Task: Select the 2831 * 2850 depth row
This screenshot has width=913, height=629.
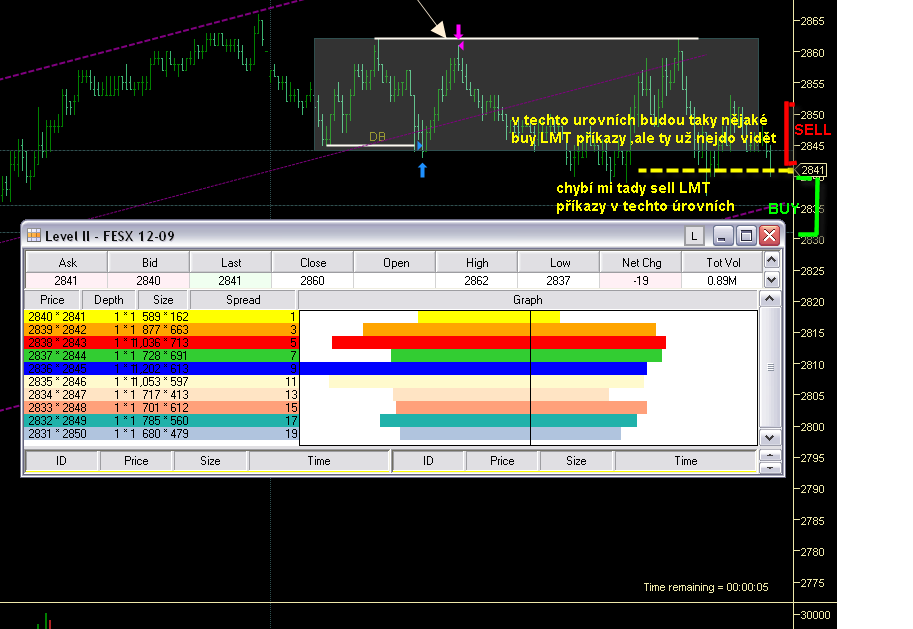Action: tap(161, 434)
